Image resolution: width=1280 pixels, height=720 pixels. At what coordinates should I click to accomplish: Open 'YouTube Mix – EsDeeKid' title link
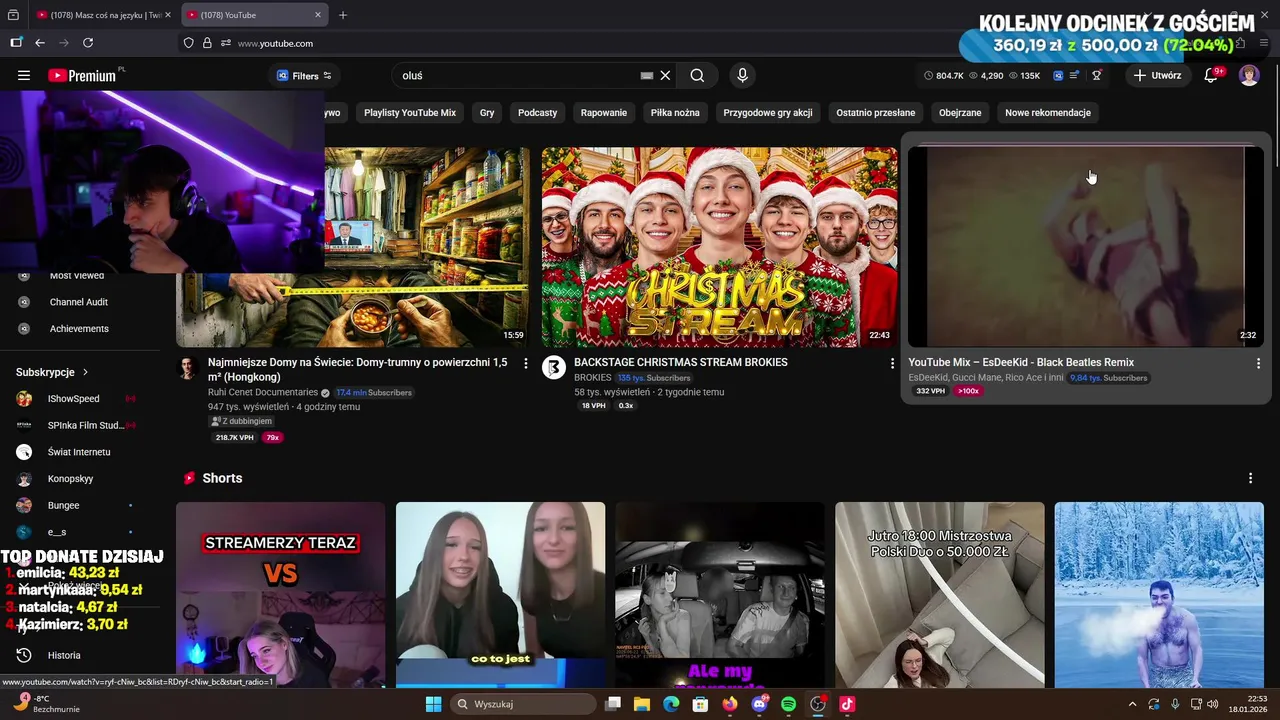(x=1021, y=362)
